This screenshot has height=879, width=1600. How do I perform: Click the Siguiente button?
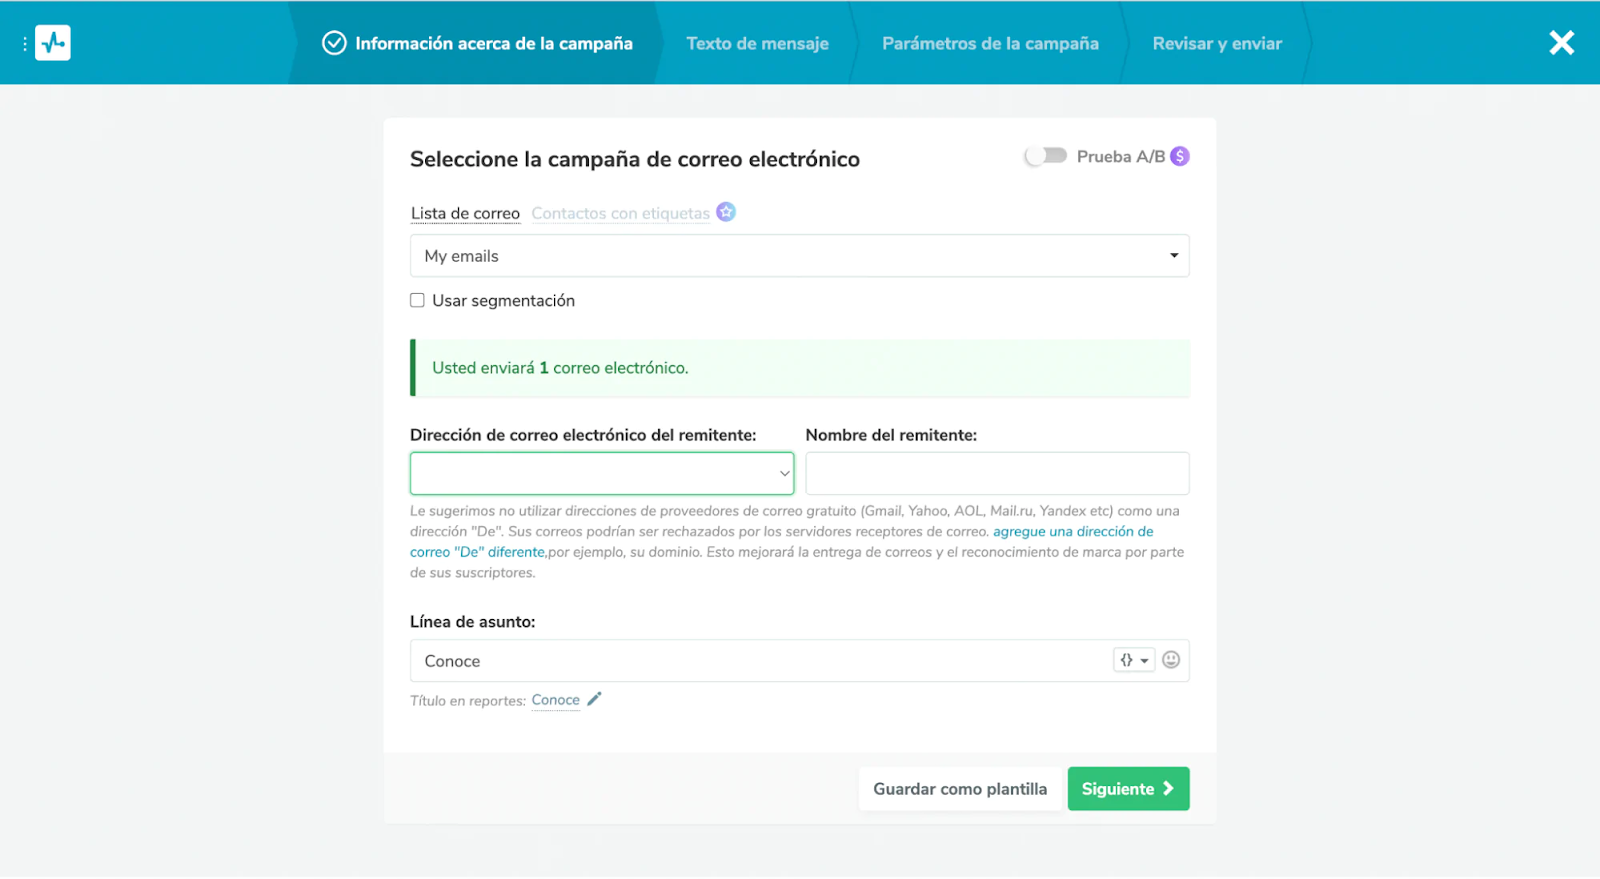(1128, 789)
